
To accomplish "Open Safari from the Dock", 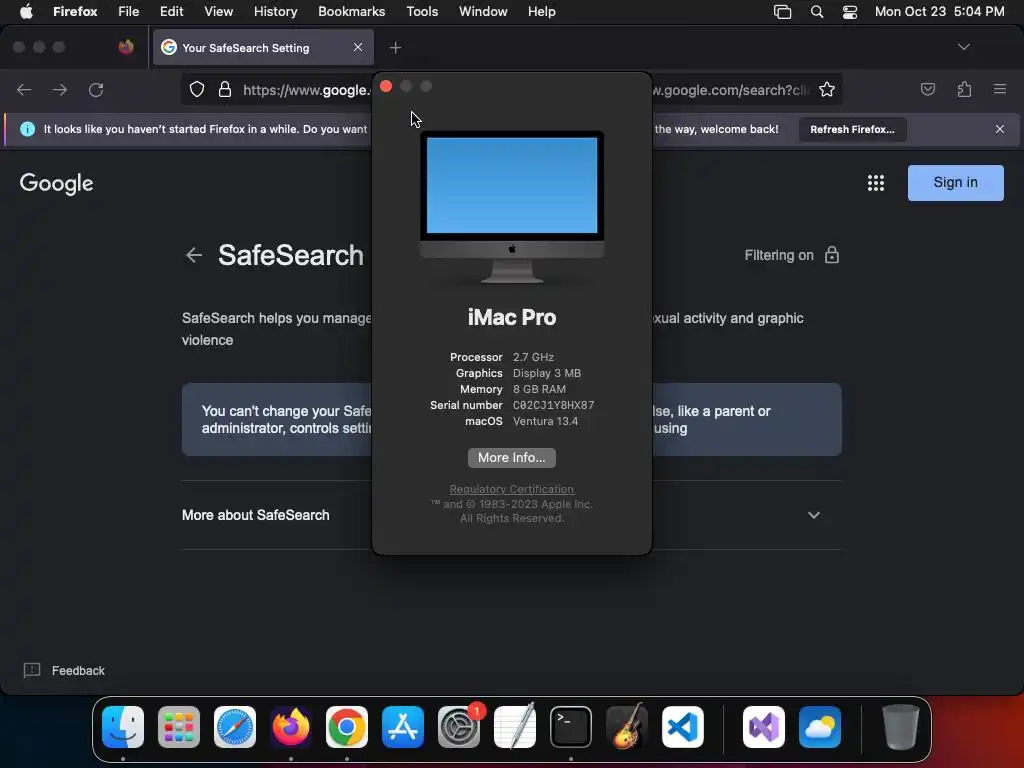I will [x=235, y=727].
